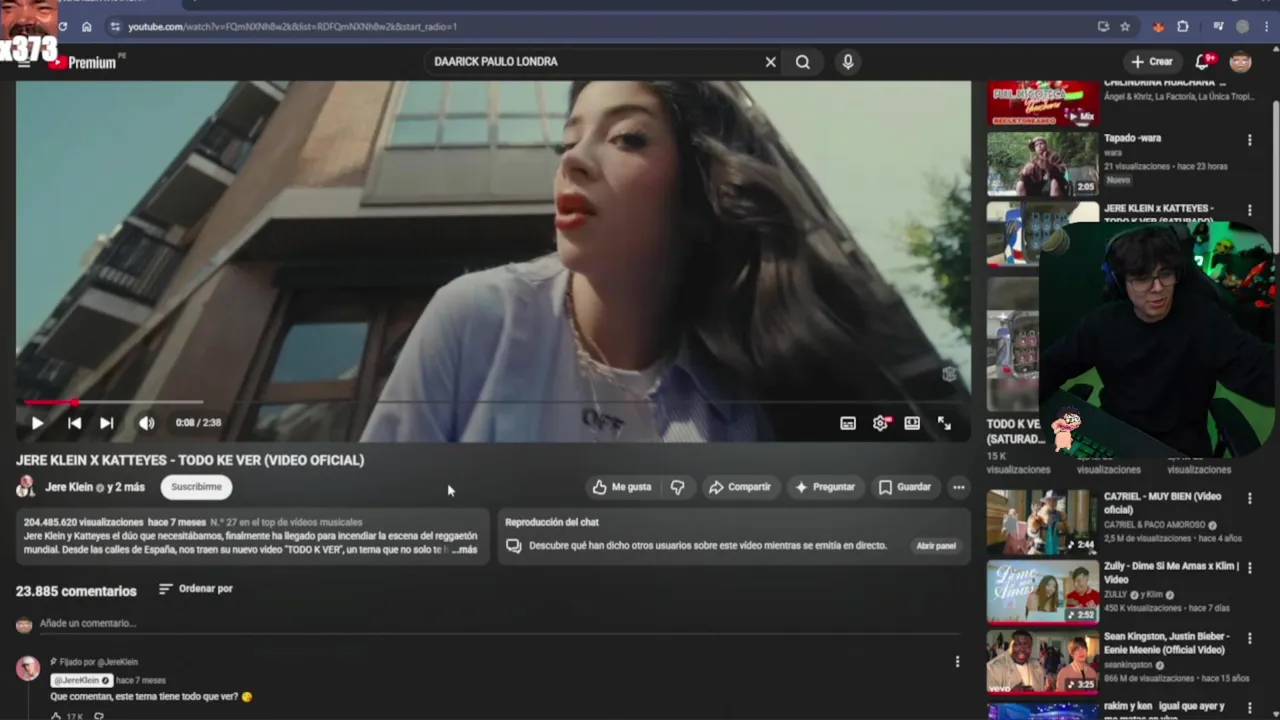The height and width of the screenshot is (720, 1280).
Task: Save the video with Guardar
Action: pos(904,487)
